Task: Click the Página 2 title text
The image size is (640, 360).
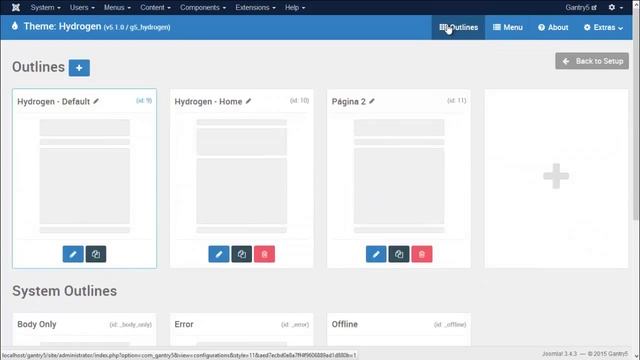Action: click(349, 102)
